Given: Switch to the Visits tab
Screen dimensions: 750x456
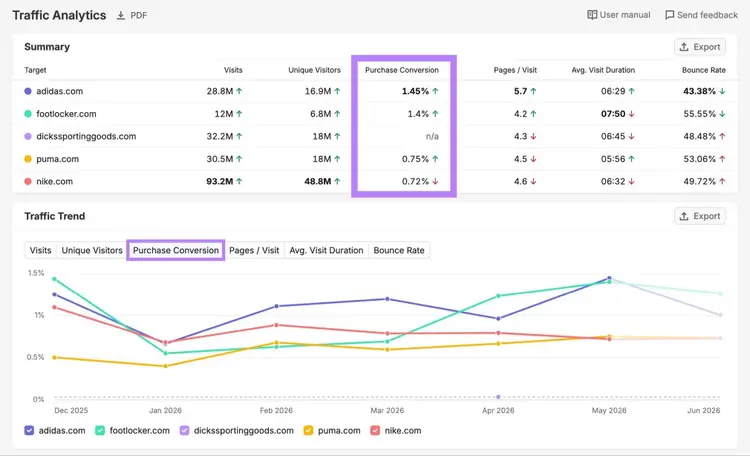Looking at the screenshot, I should 40,250.
